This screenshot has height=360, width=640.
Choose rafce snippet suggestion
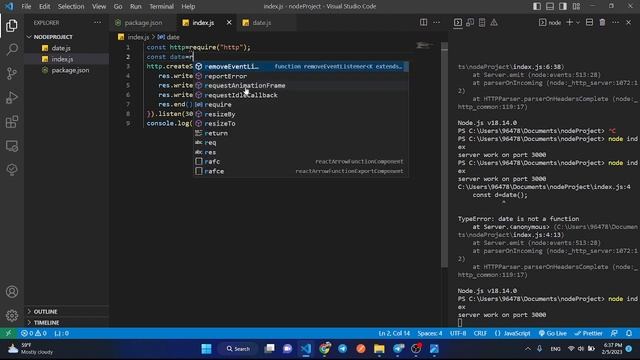coord(301,171)
